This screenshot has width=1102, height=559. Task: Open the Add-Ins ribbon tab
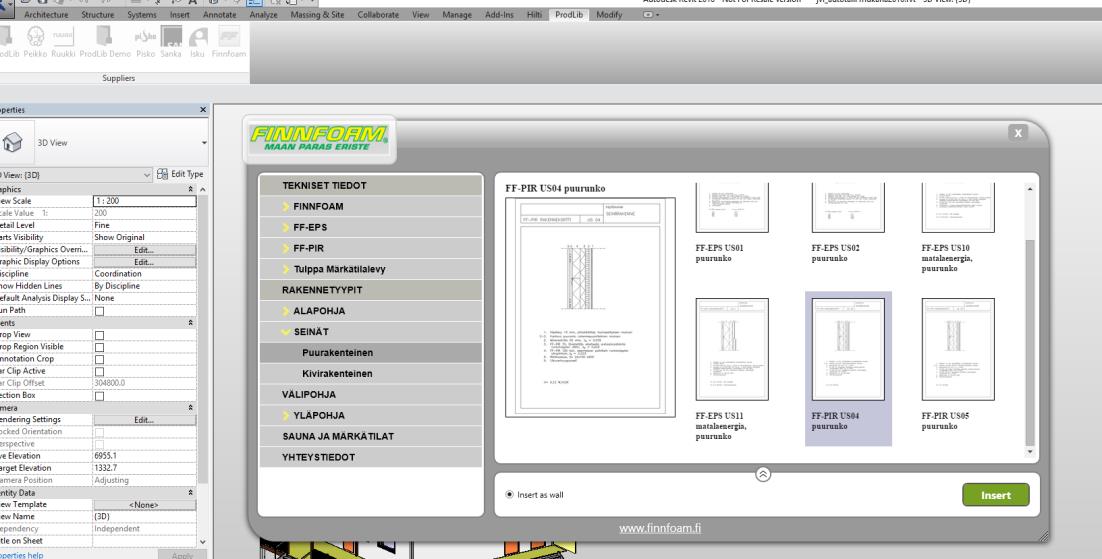[499, 15]
